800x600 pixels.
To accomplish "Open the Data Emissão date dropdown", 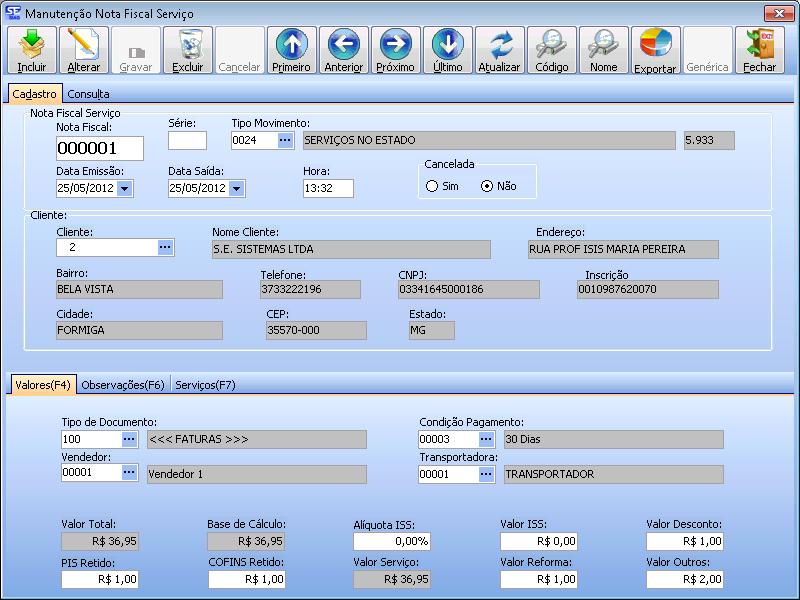I will click(125, 188).
